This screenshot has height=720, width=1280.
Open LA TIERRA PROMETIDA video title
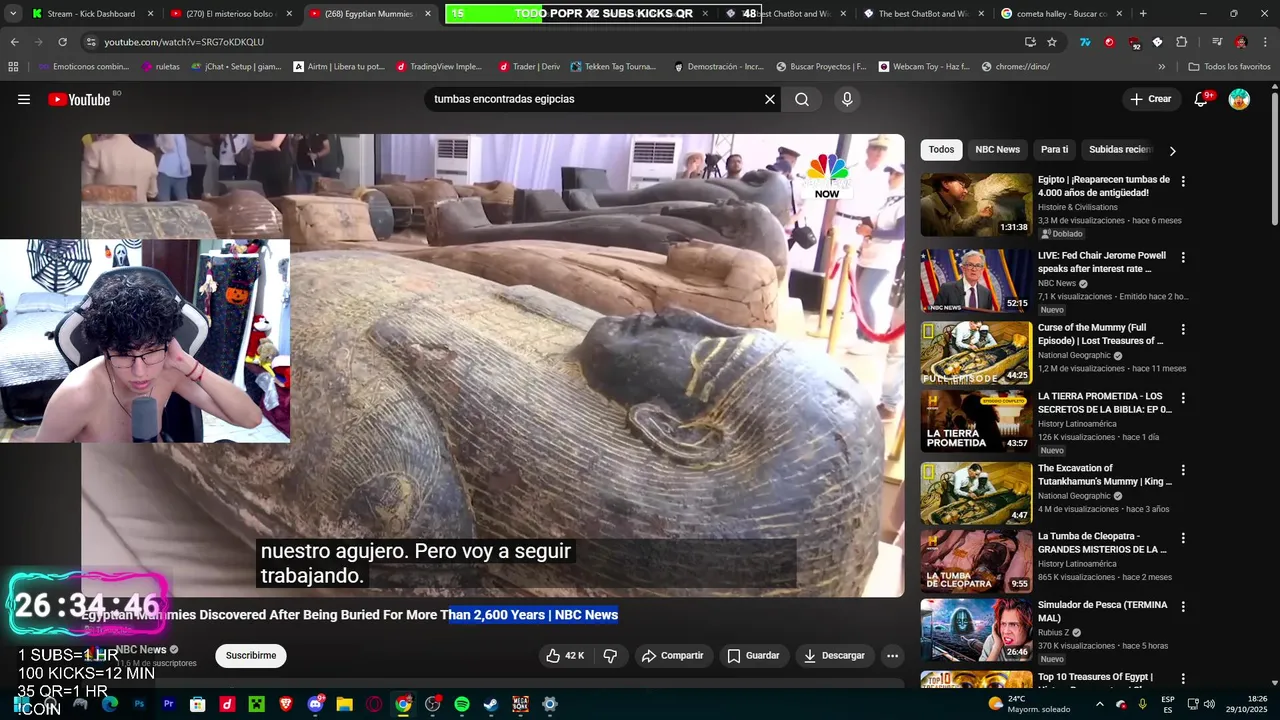[x=1104, y=402]
